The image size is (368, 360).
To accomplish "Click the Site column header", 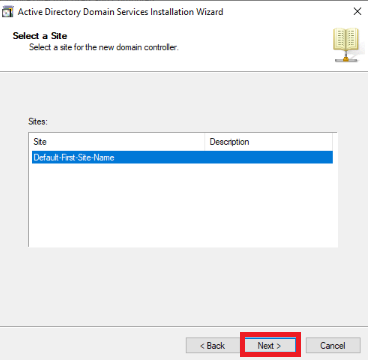I will click(118, 142).
